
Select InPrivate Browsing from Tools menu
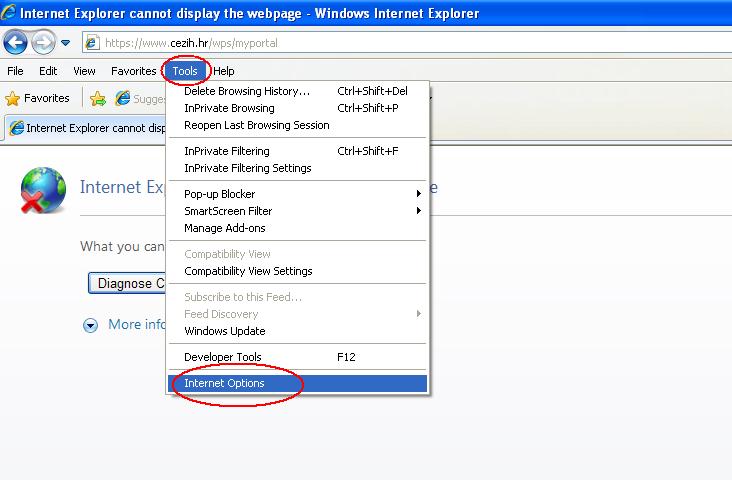(x=297, y=108)
